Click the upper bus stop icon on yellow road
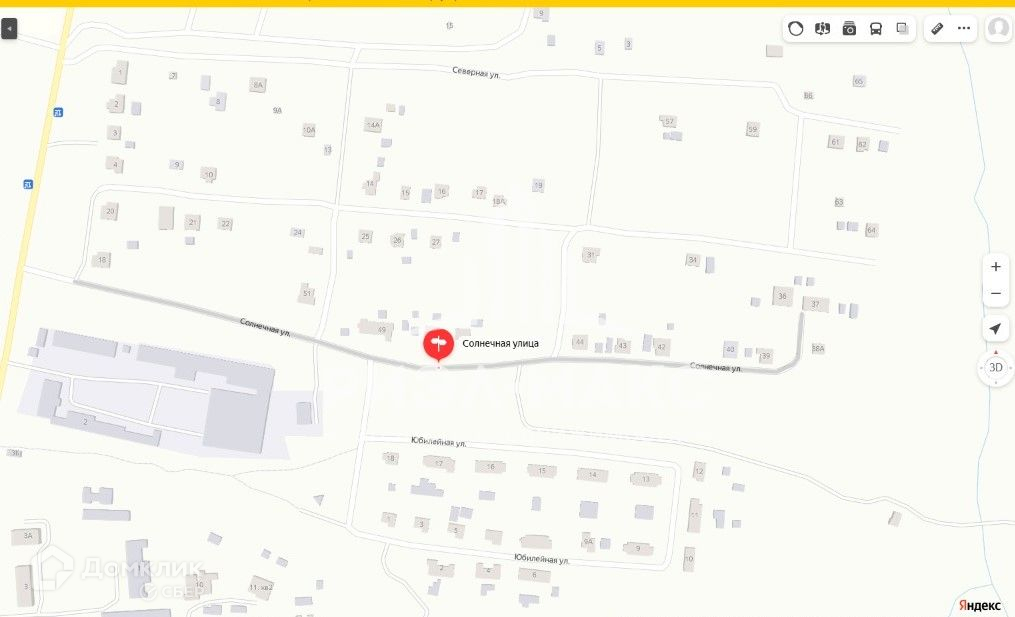The width and height of the screenshot is (1015, 617). coord(58,112)
